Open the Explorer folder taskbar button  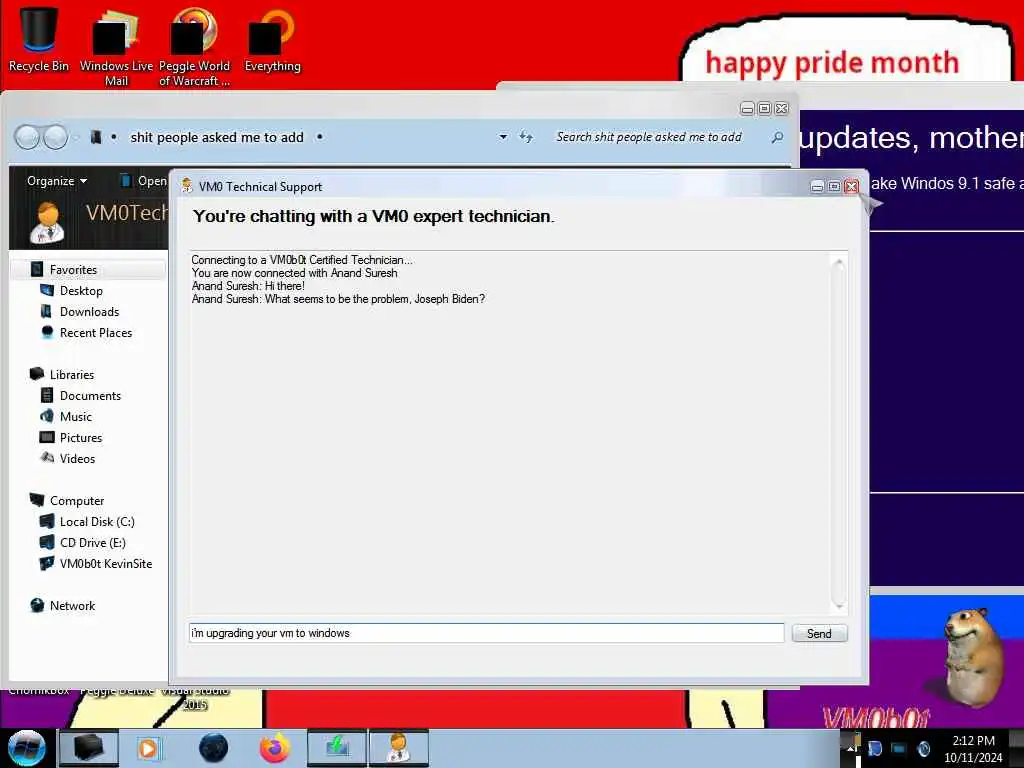click(89, 748)
